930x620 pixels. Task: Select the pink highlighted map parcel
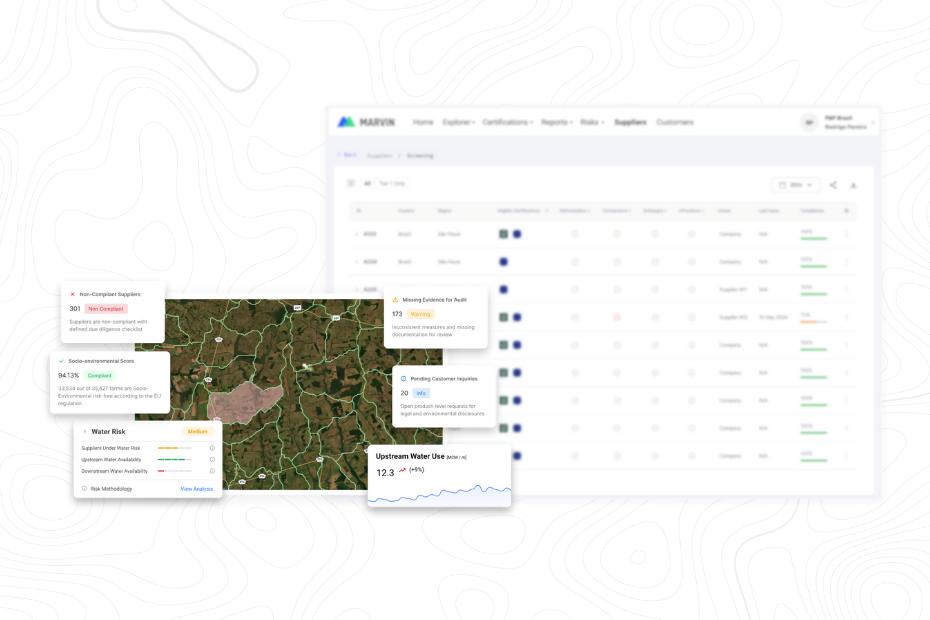coord(244,402)
